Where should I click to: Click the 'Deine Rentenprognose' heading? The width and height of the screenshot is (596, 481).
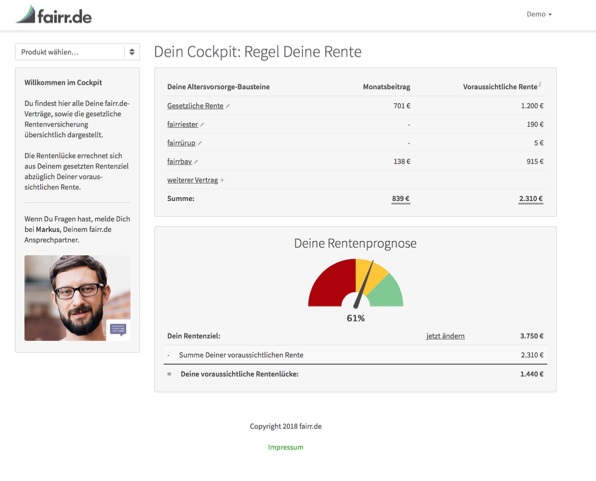[x=355, y=243]
